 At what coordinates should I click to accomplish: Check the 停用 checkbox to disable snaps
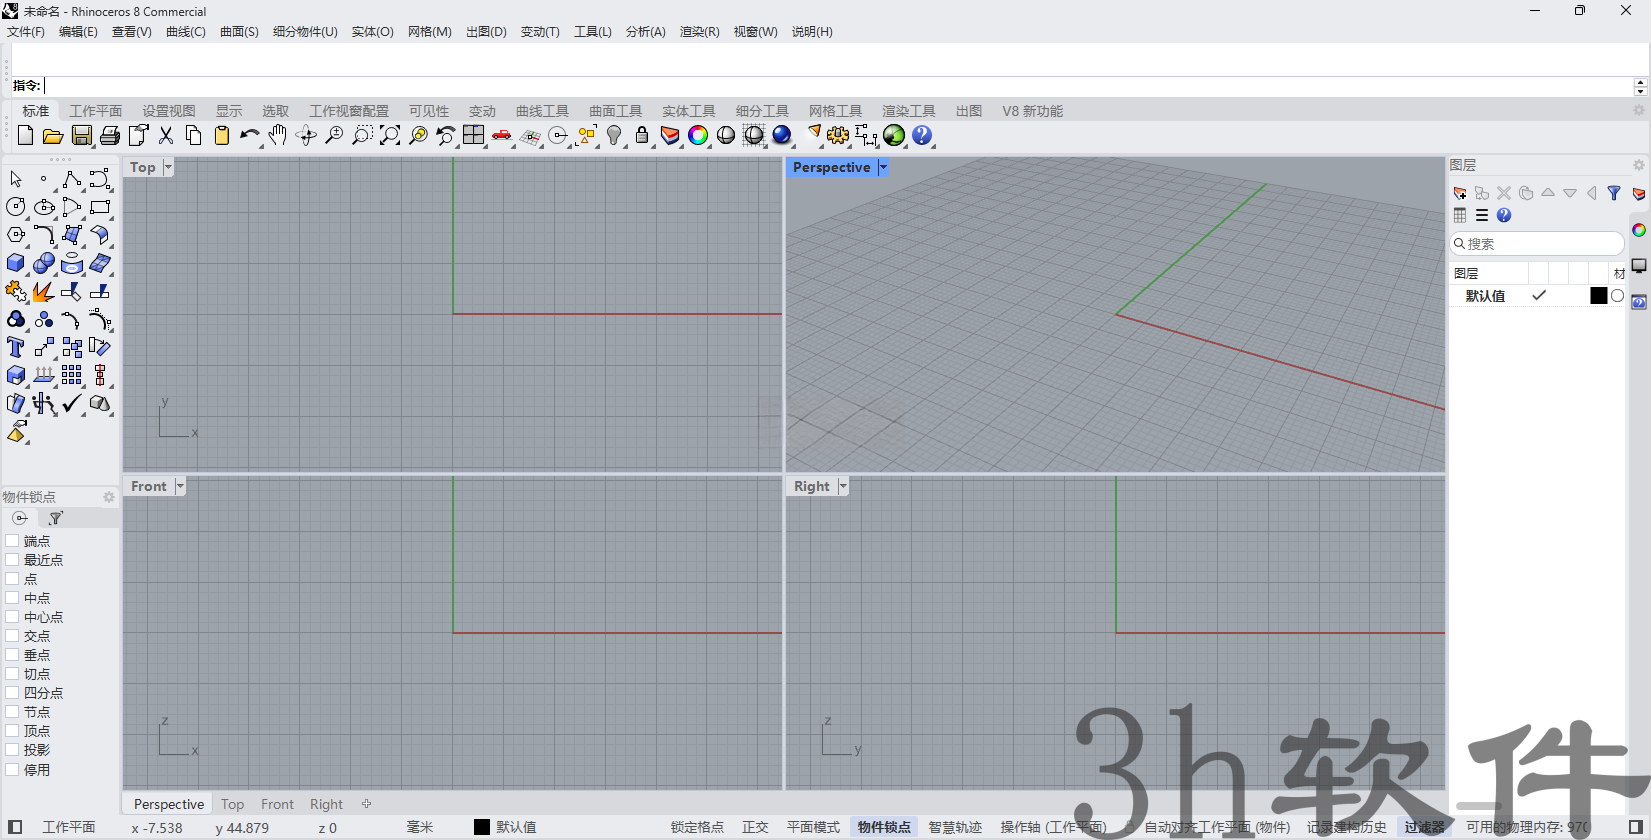click(13, 770)
